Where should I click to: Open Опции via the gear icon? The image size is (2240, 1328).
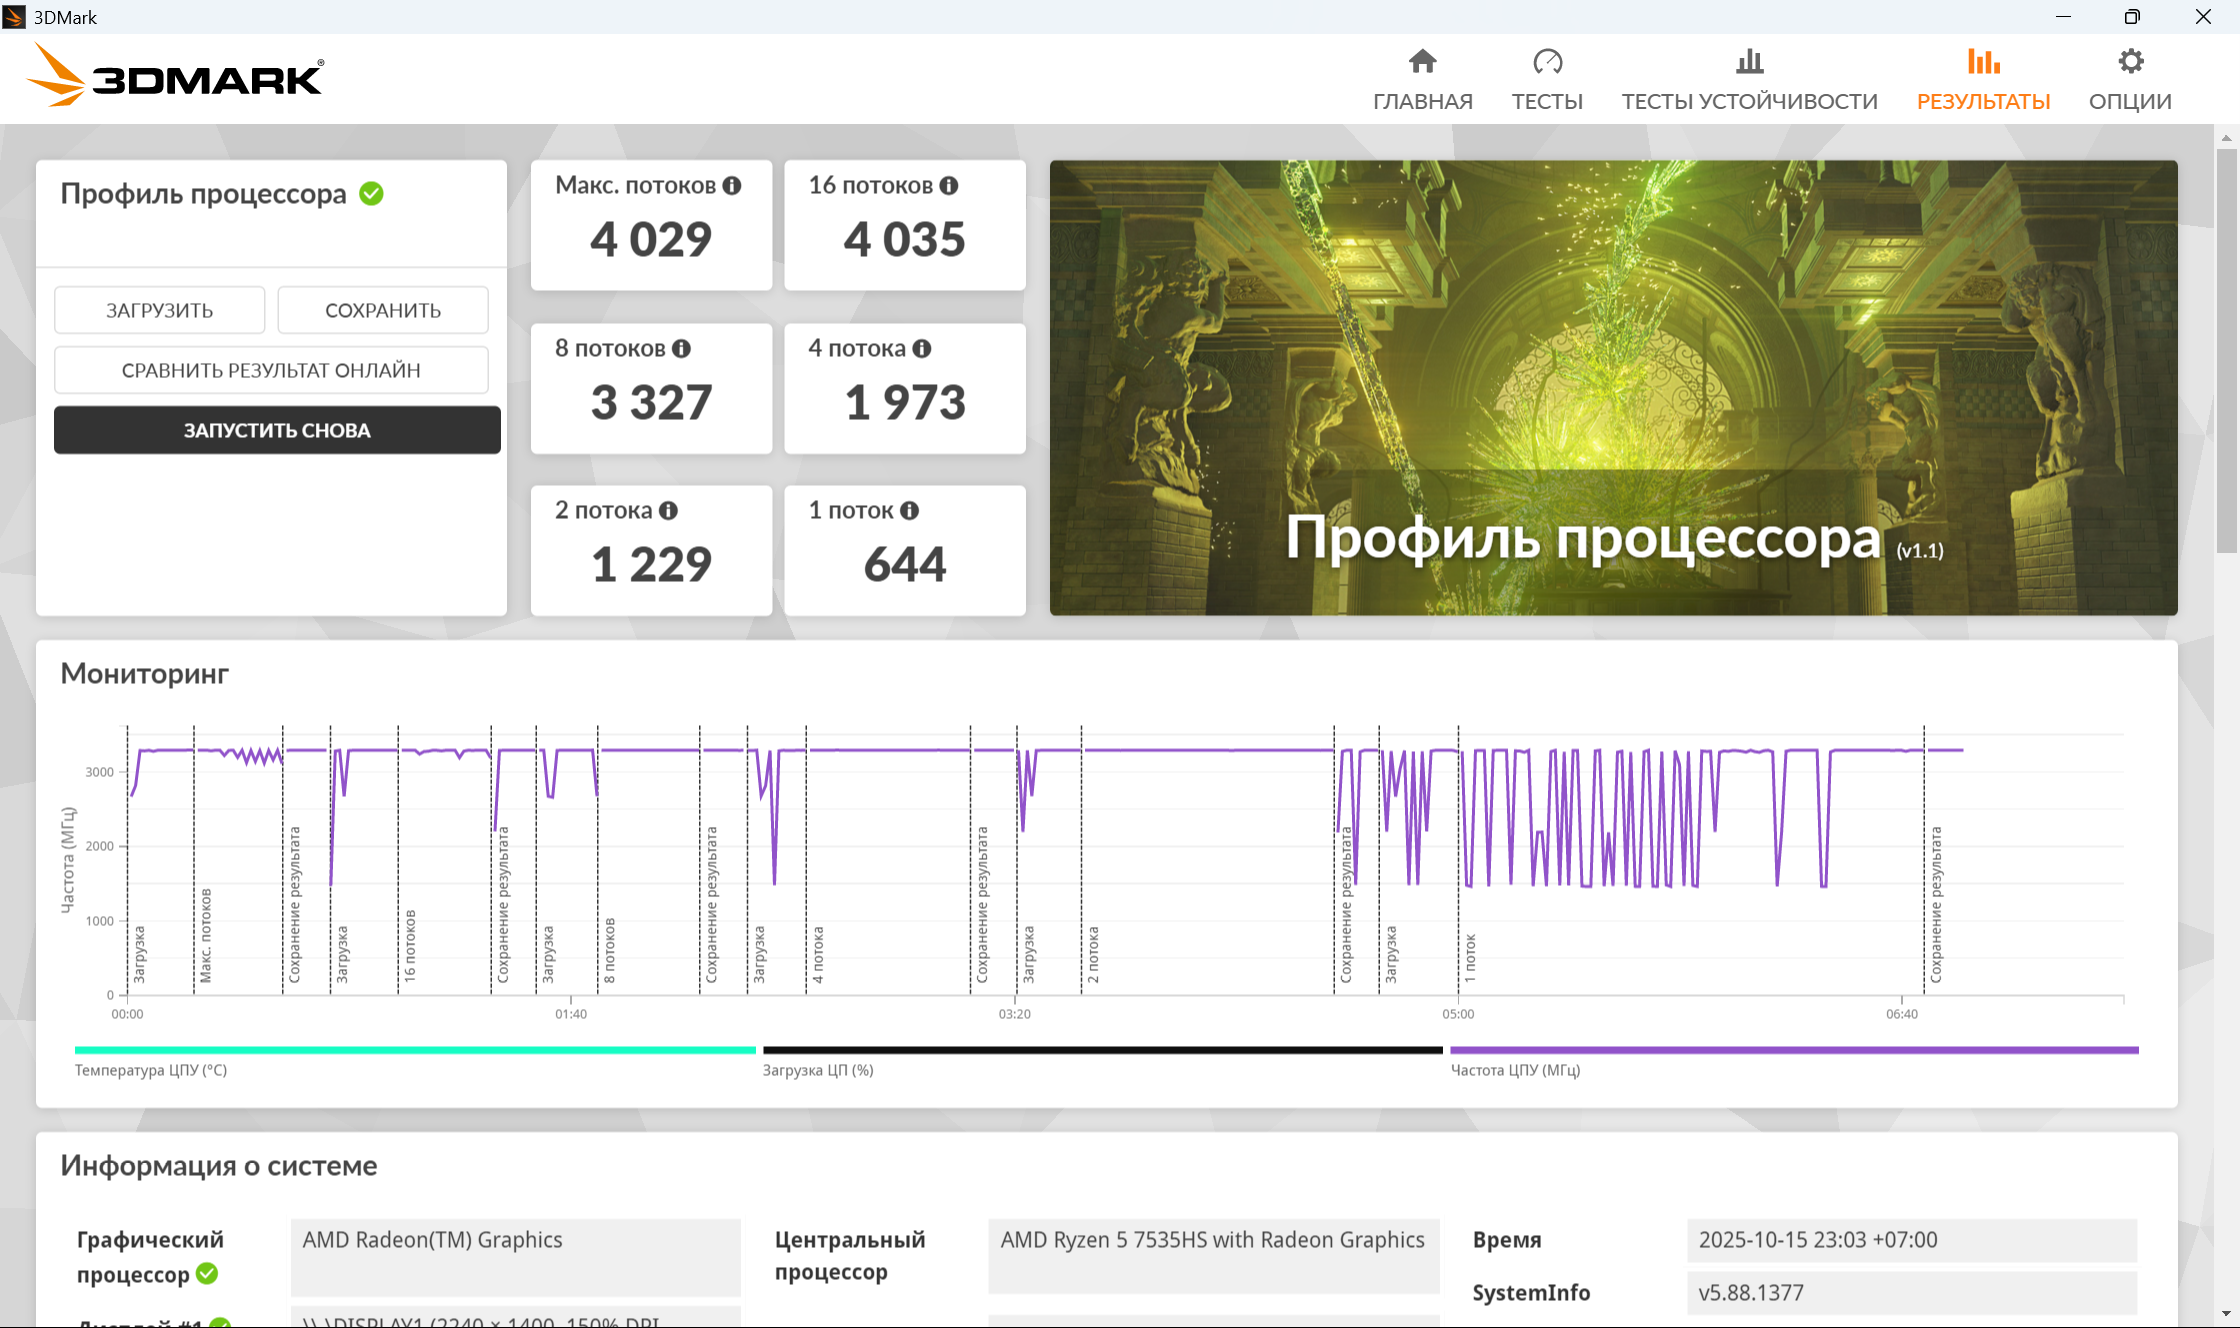2130,62
